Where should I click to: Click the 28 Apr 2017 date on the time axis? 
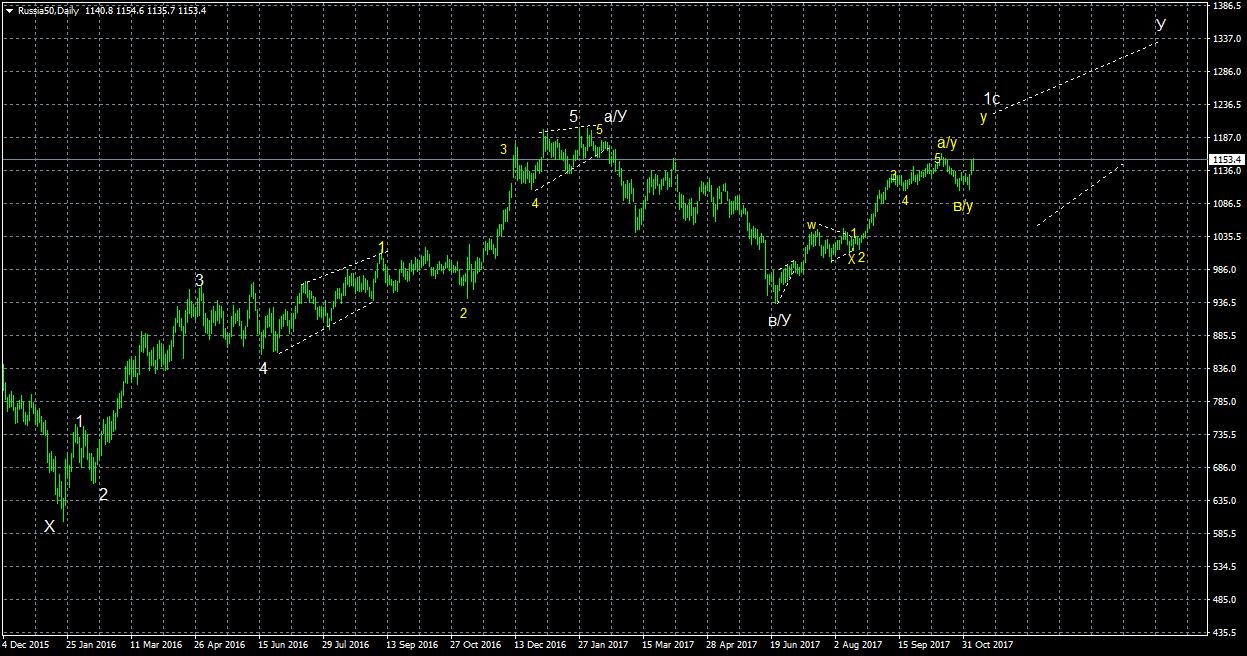point(732,646)
